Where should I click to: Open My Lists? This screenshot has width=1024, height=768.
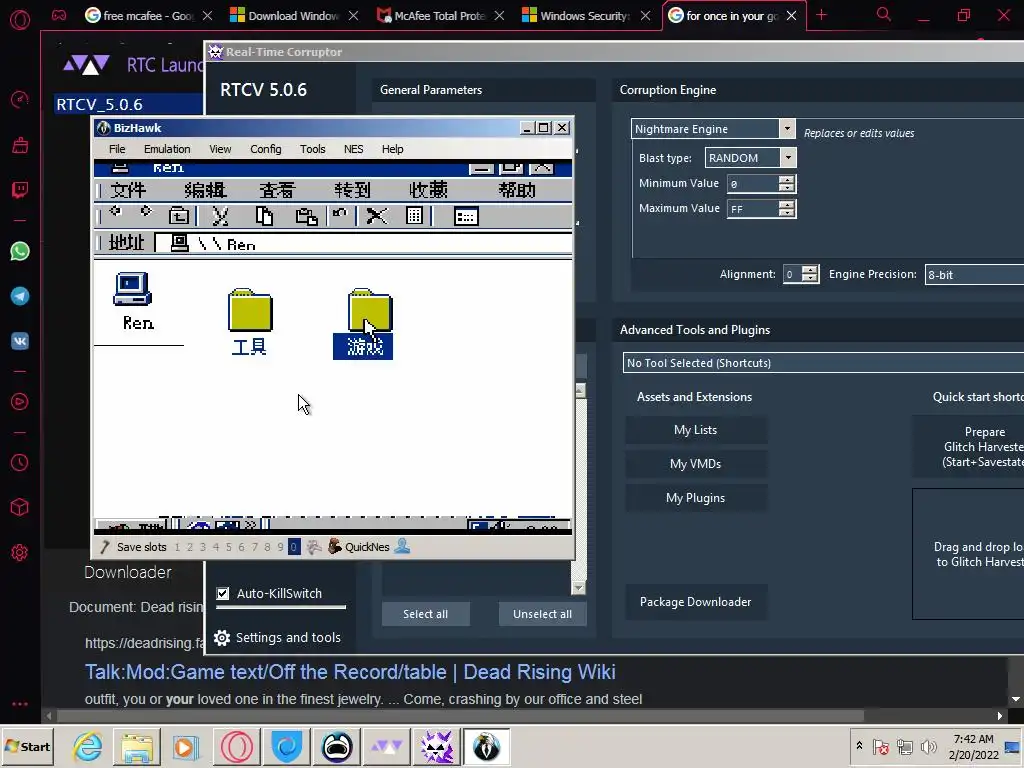(x=696, y=430)
